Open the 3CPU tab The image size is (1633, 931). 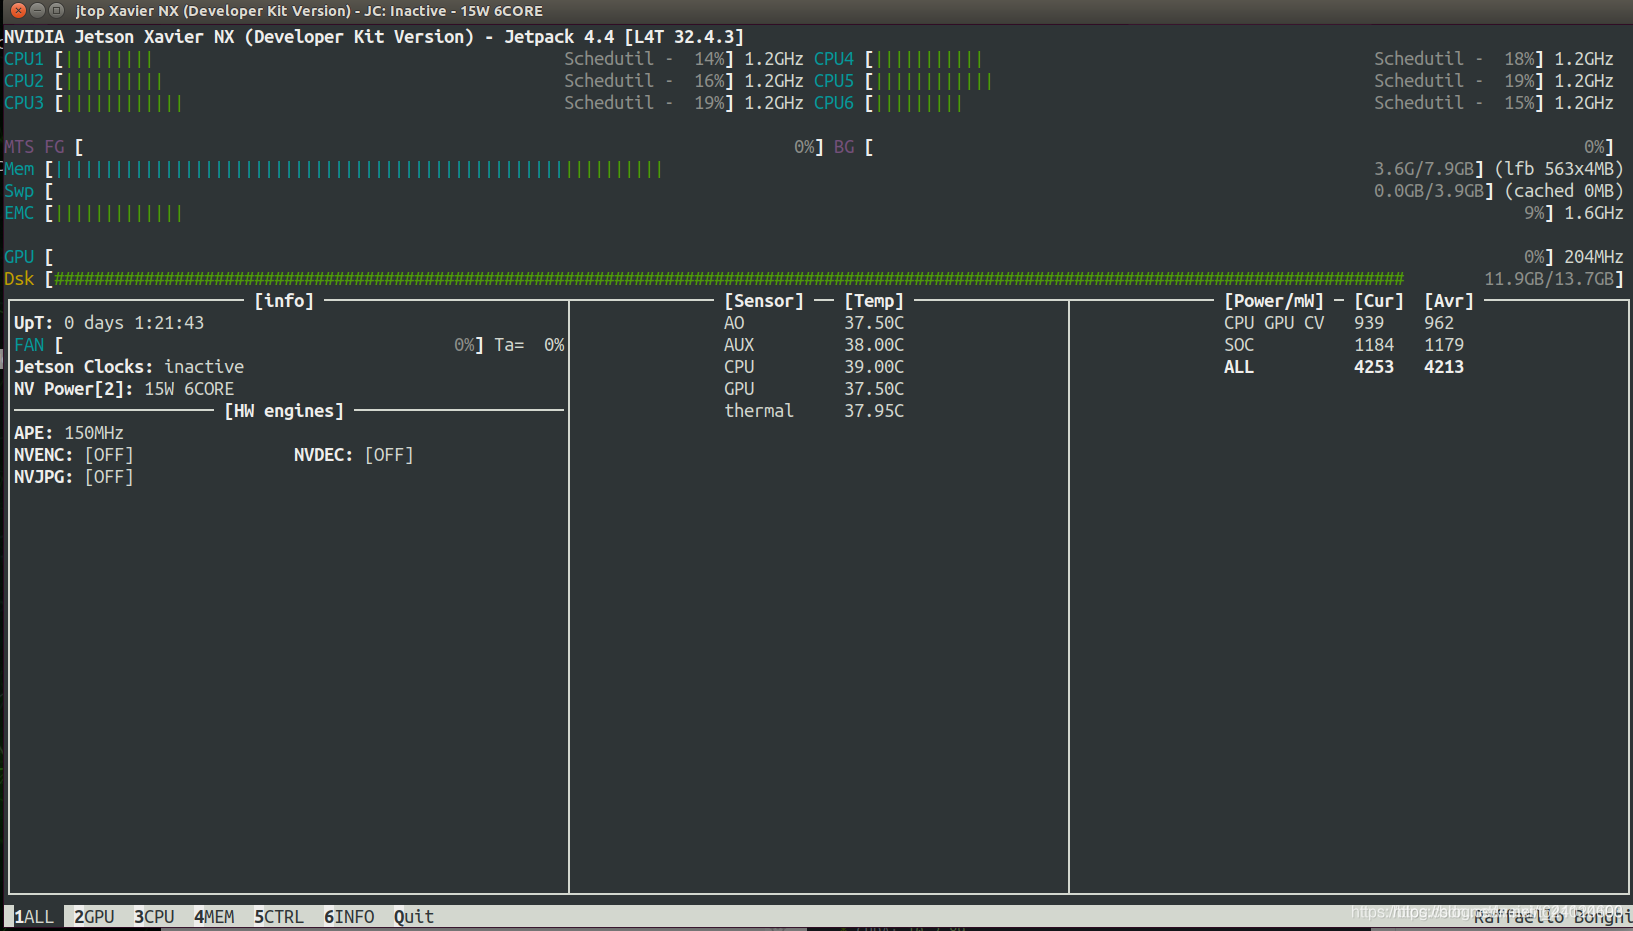(154, 917)
